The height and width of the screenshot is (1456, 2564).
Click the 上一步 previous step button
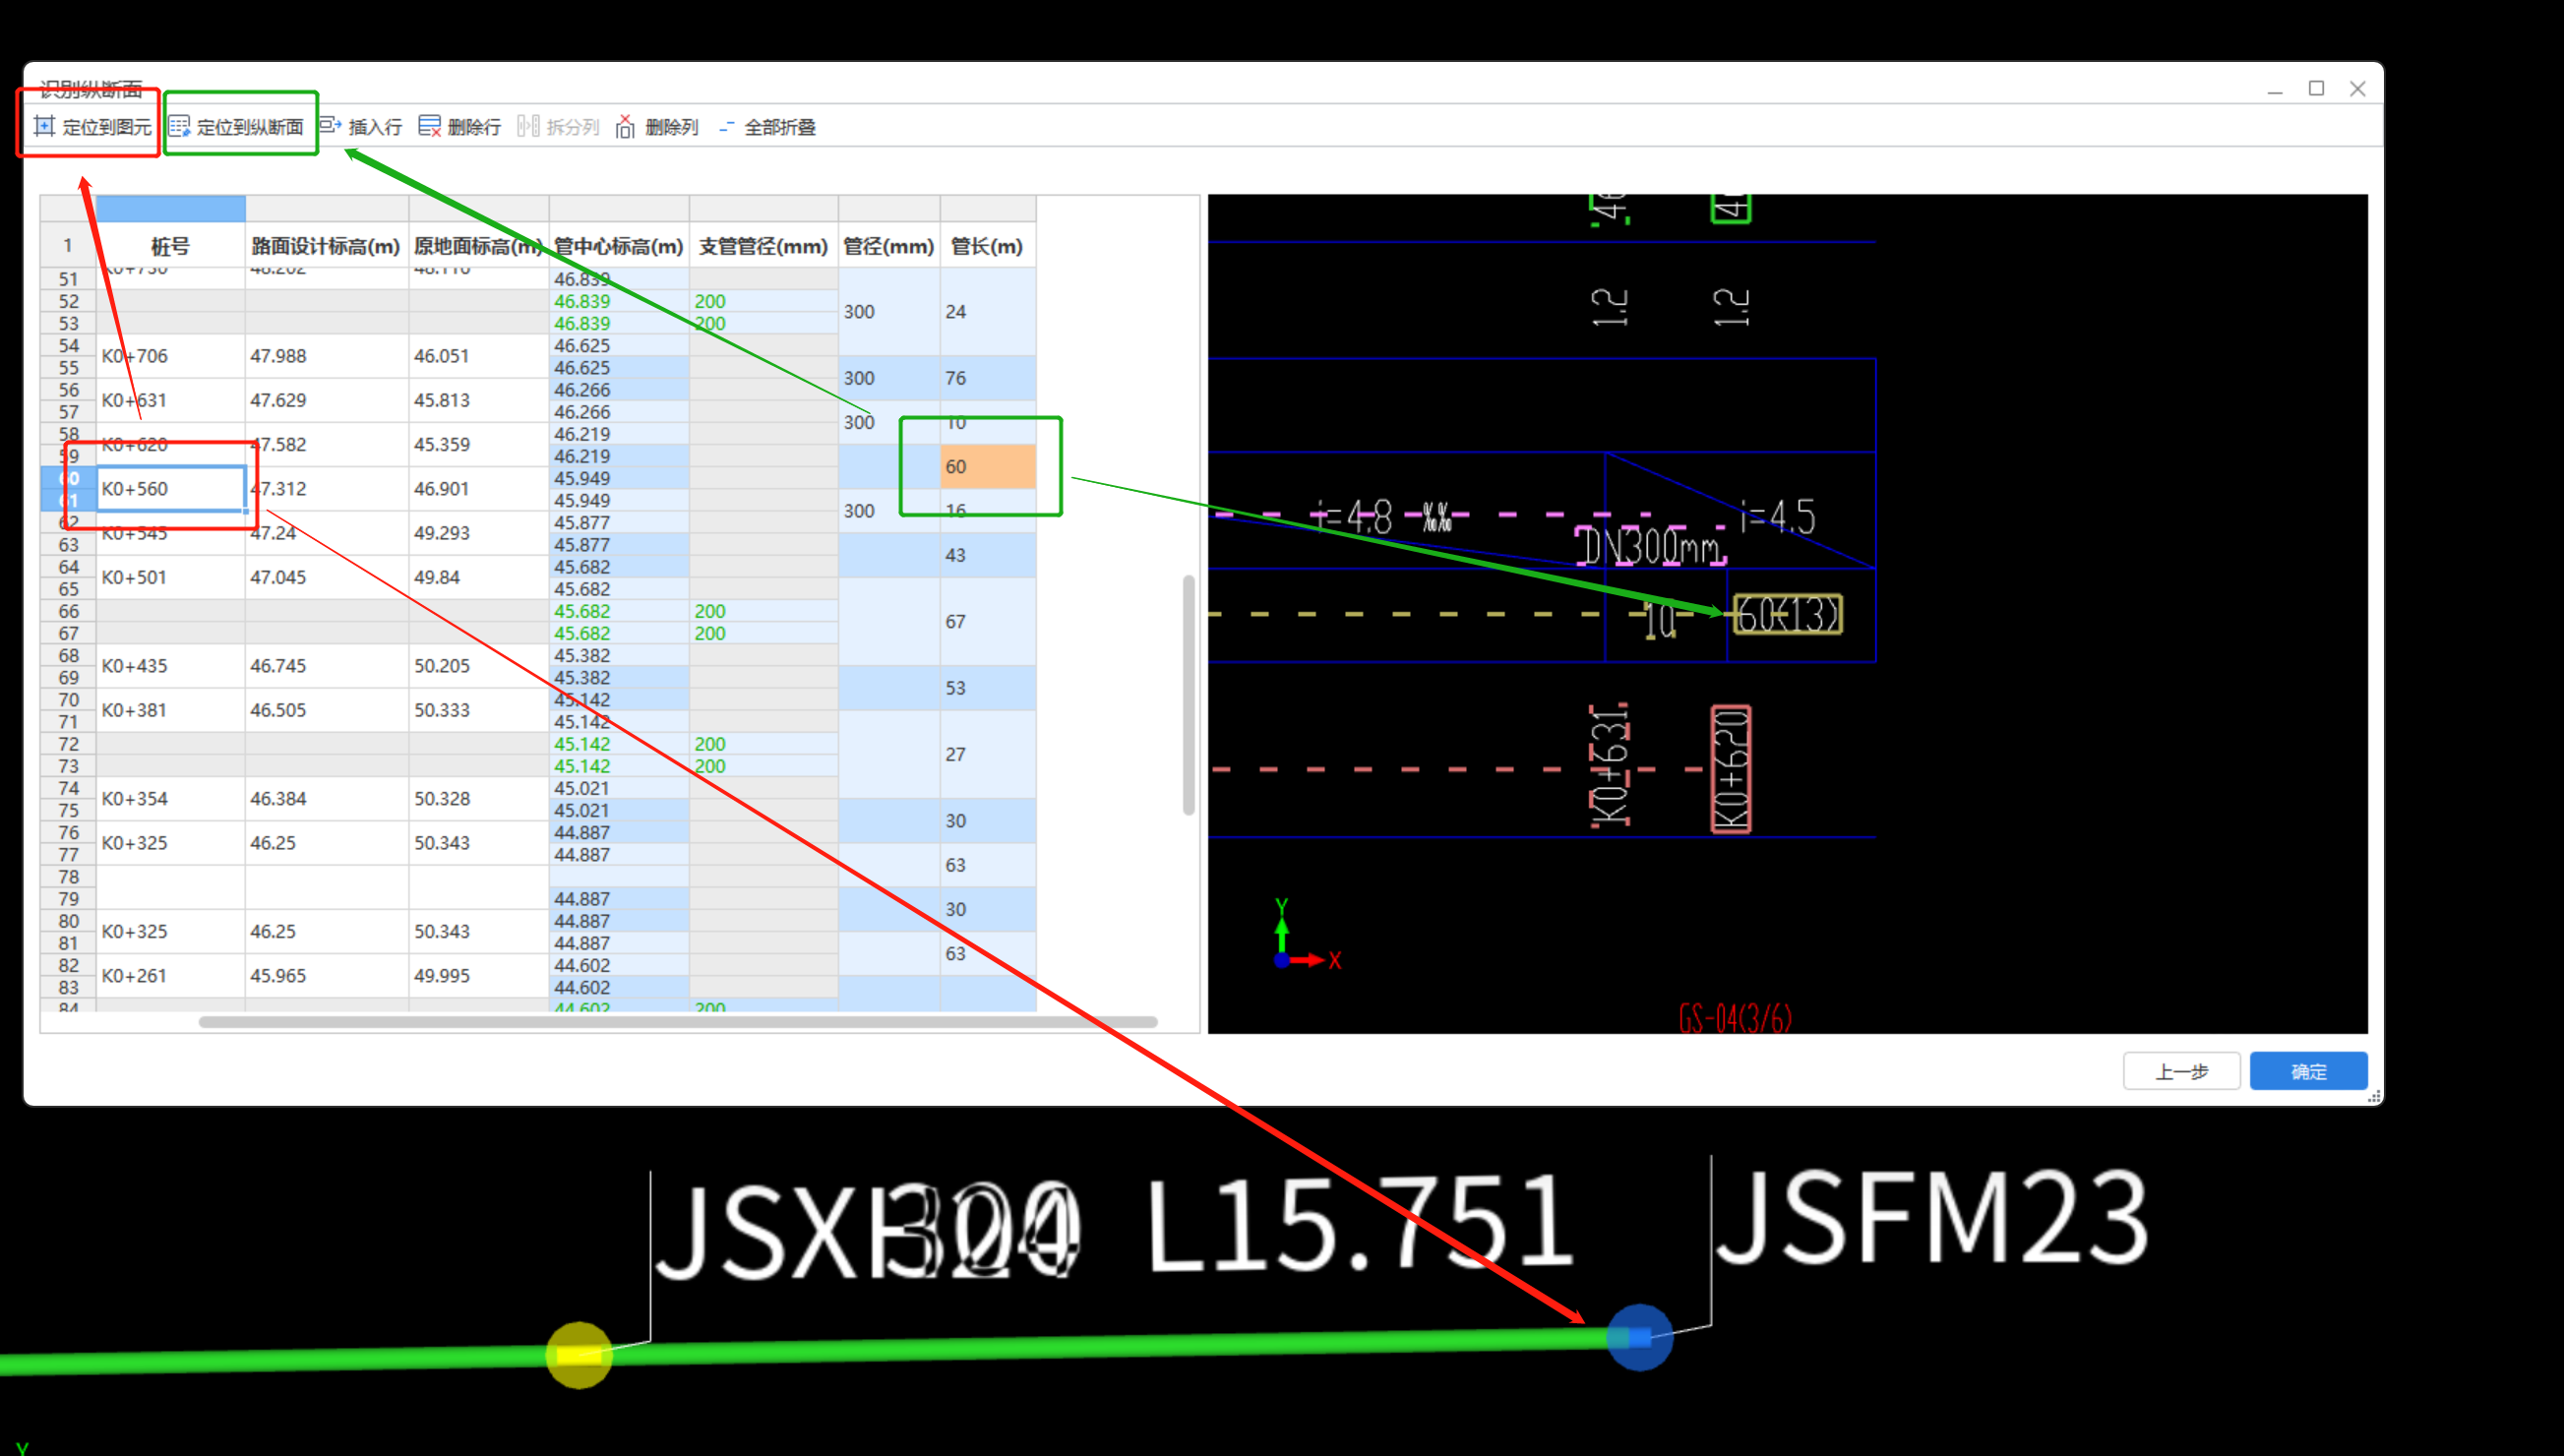[x=2181, y=1071]
